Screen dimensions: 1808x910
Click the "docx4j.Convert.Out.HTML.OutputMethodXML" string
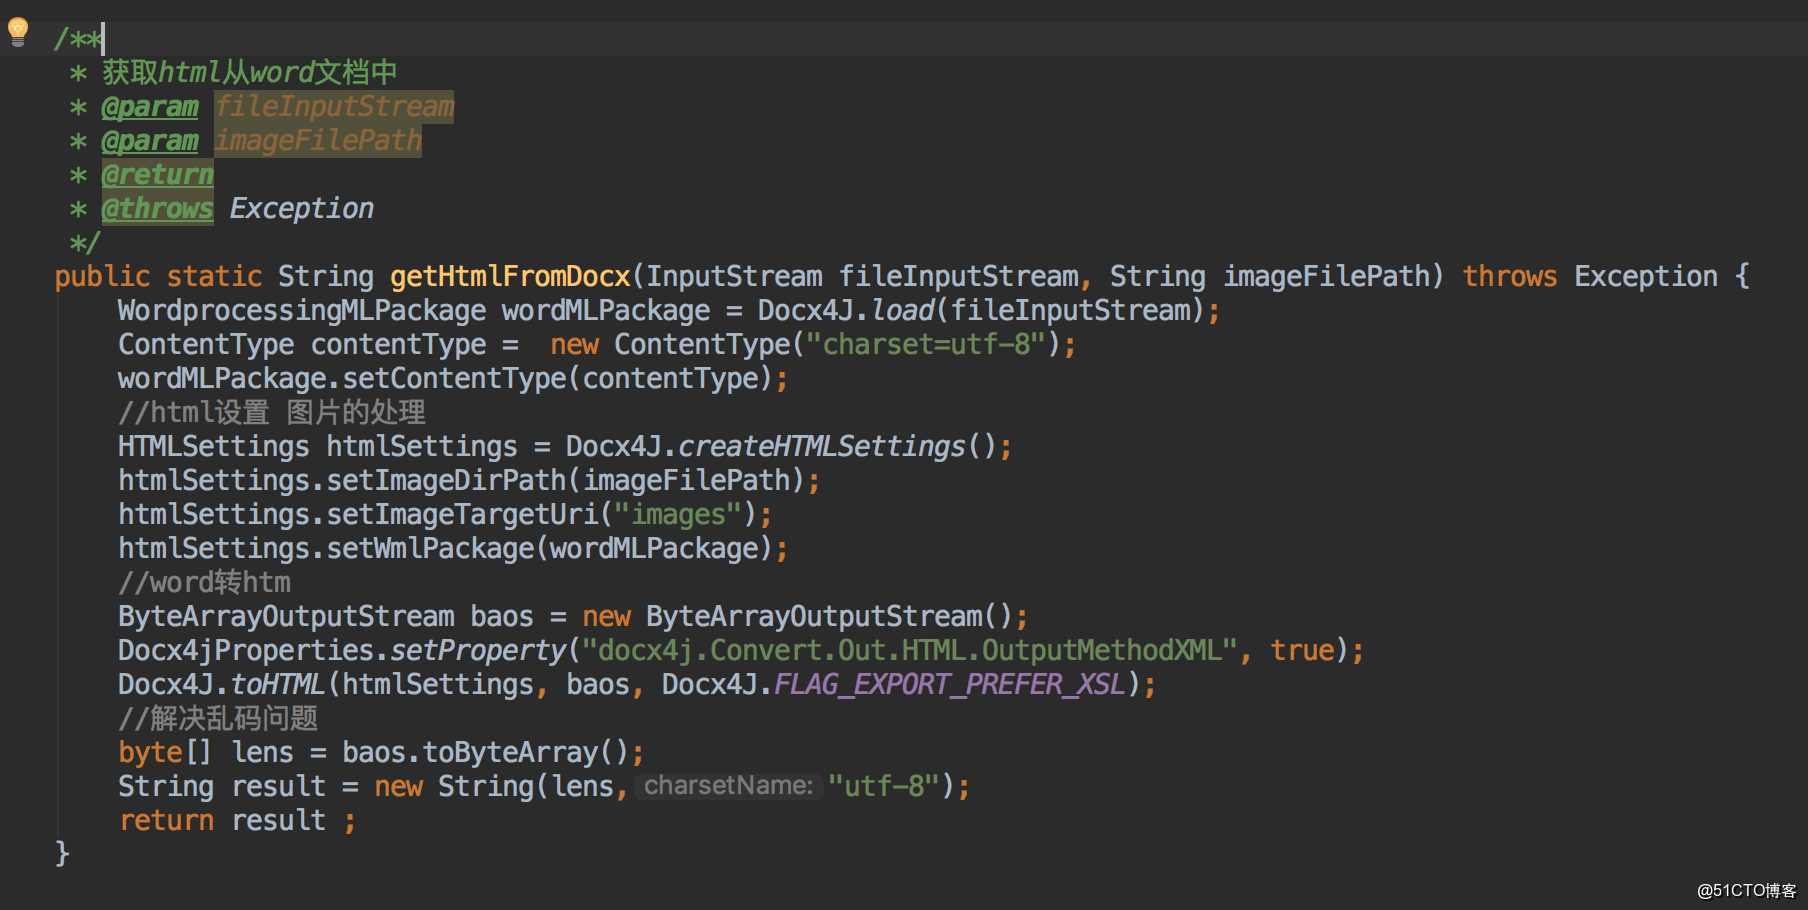[x=911, y=650]
